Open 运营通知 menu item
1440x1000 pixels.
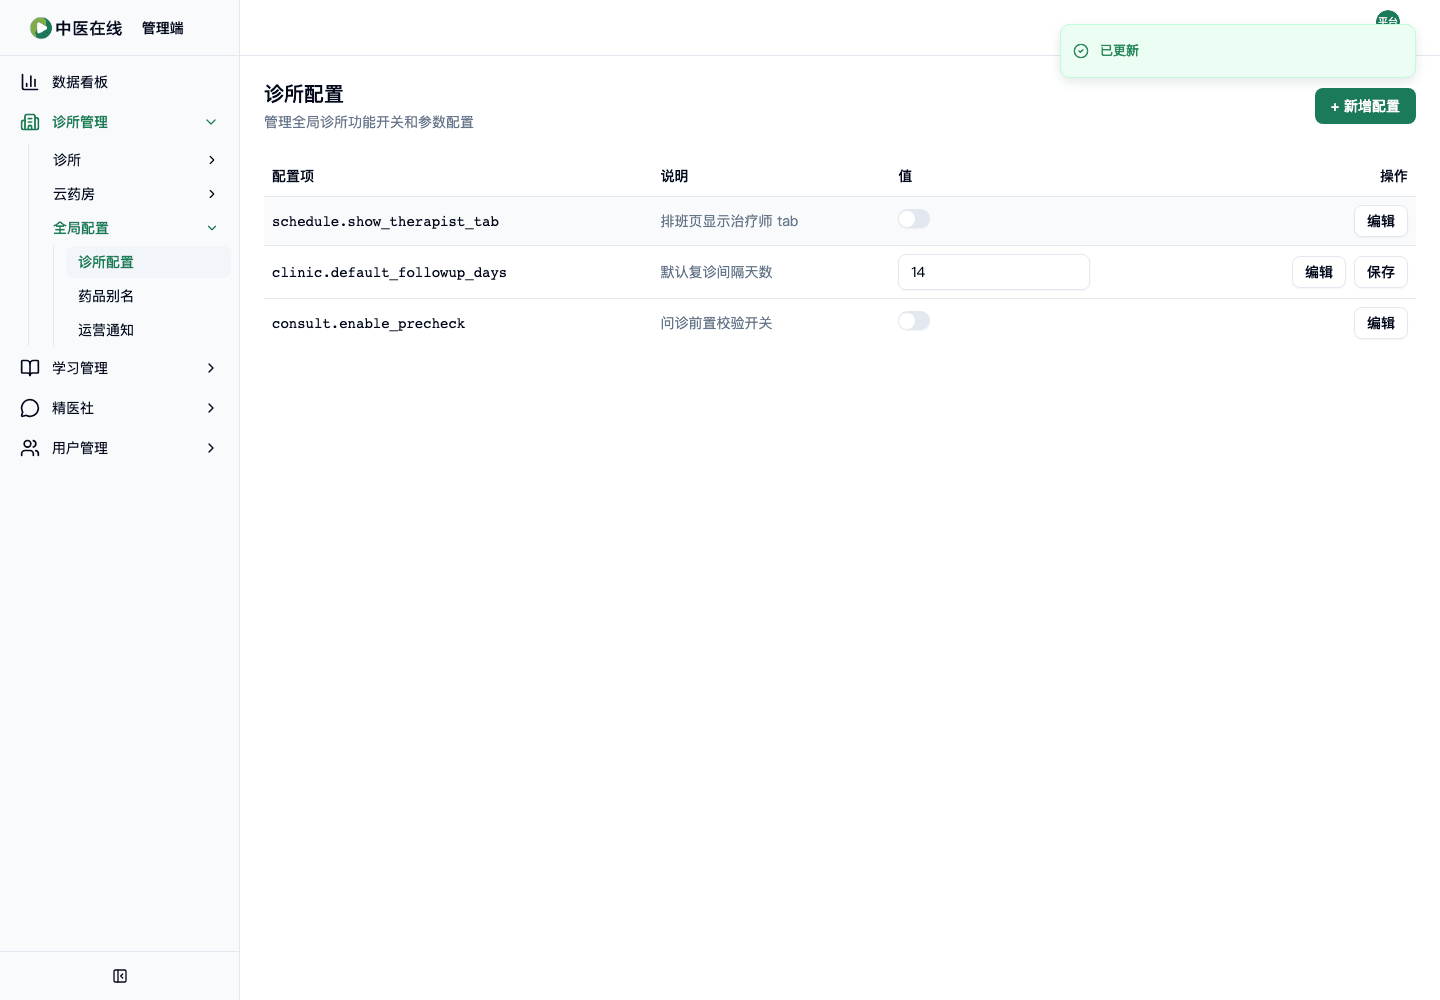[148, 330]
